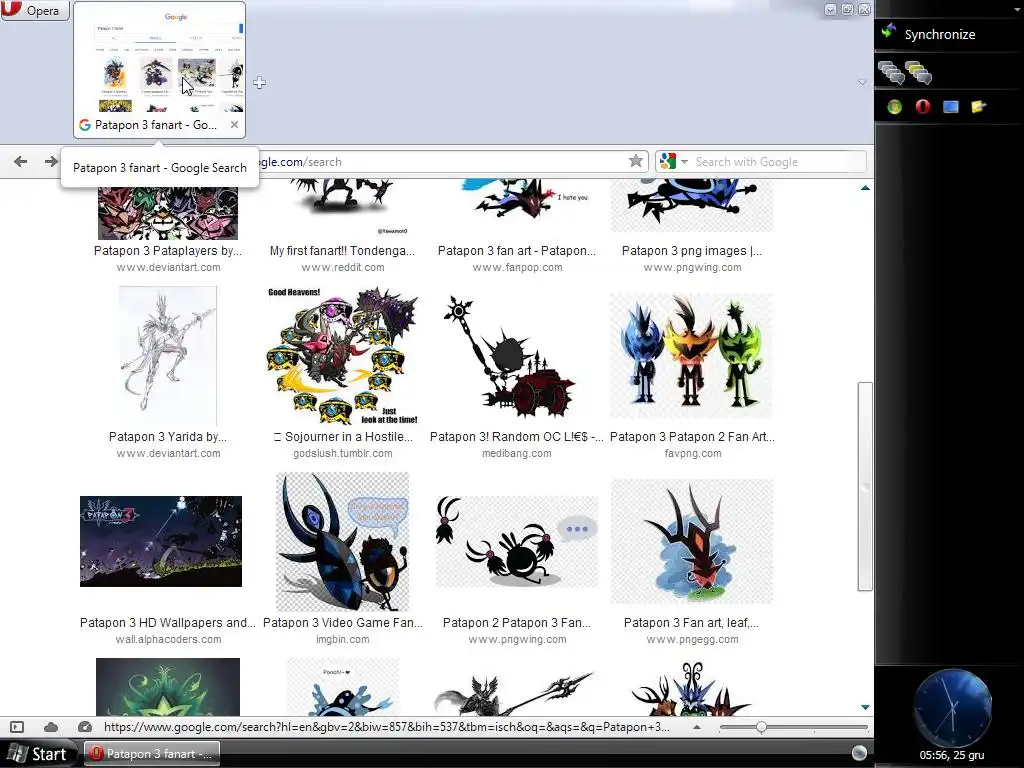
Task: Click the page scrollbar down arrow
Action: pos(865,707)
